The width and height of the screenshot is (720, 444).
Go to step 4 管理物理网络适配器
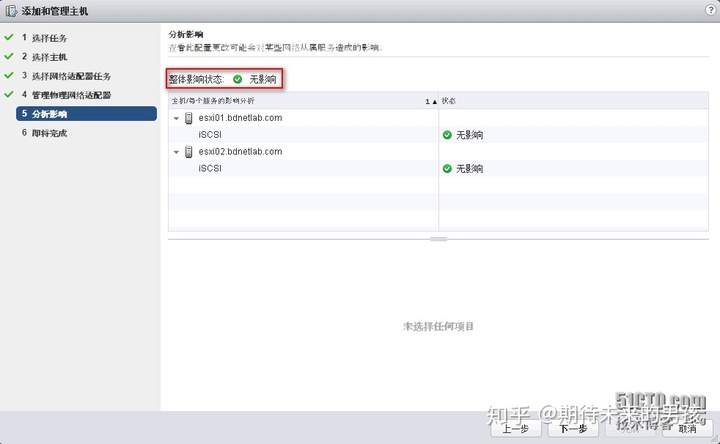coord(66,95)
